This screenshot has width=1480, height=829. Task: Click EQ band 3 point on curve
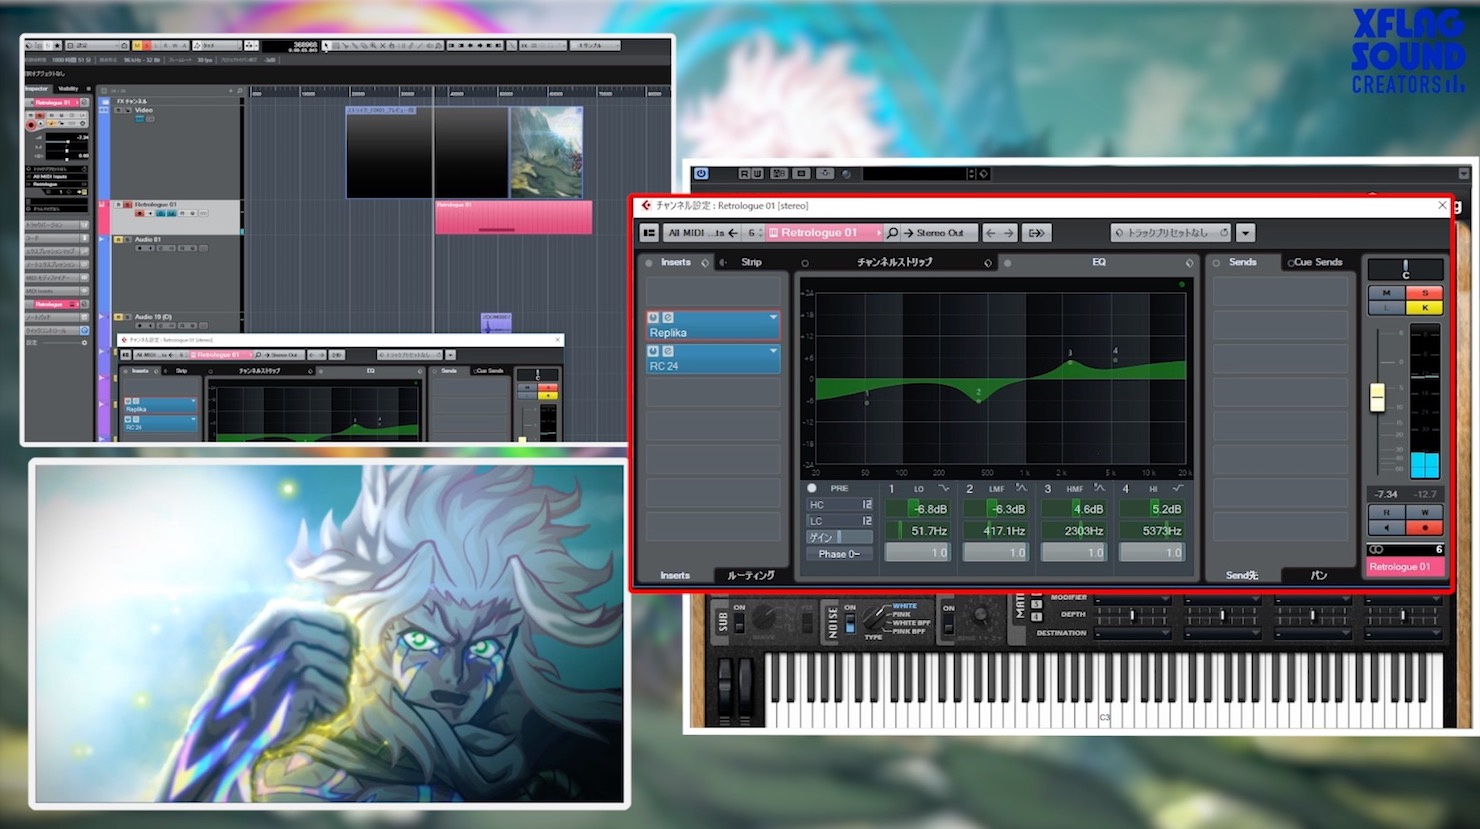click(1069, 362)
